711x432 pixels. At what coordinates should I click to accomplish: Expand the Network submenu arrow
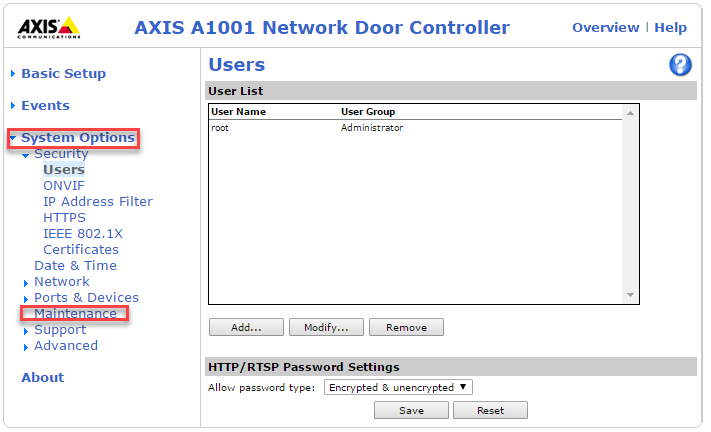click(x=26, y=283)
